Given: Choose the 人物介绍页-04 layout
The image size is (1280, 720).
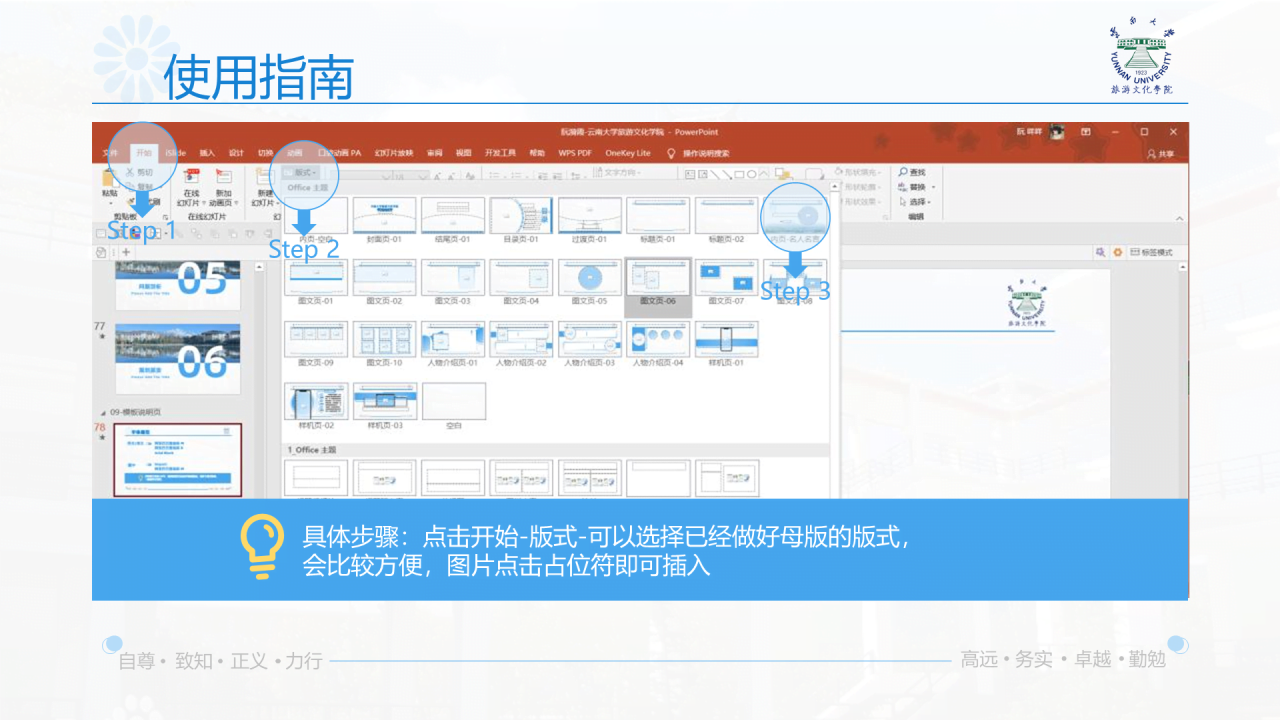Looking at the screenshot, I should [x=658, y=344].
